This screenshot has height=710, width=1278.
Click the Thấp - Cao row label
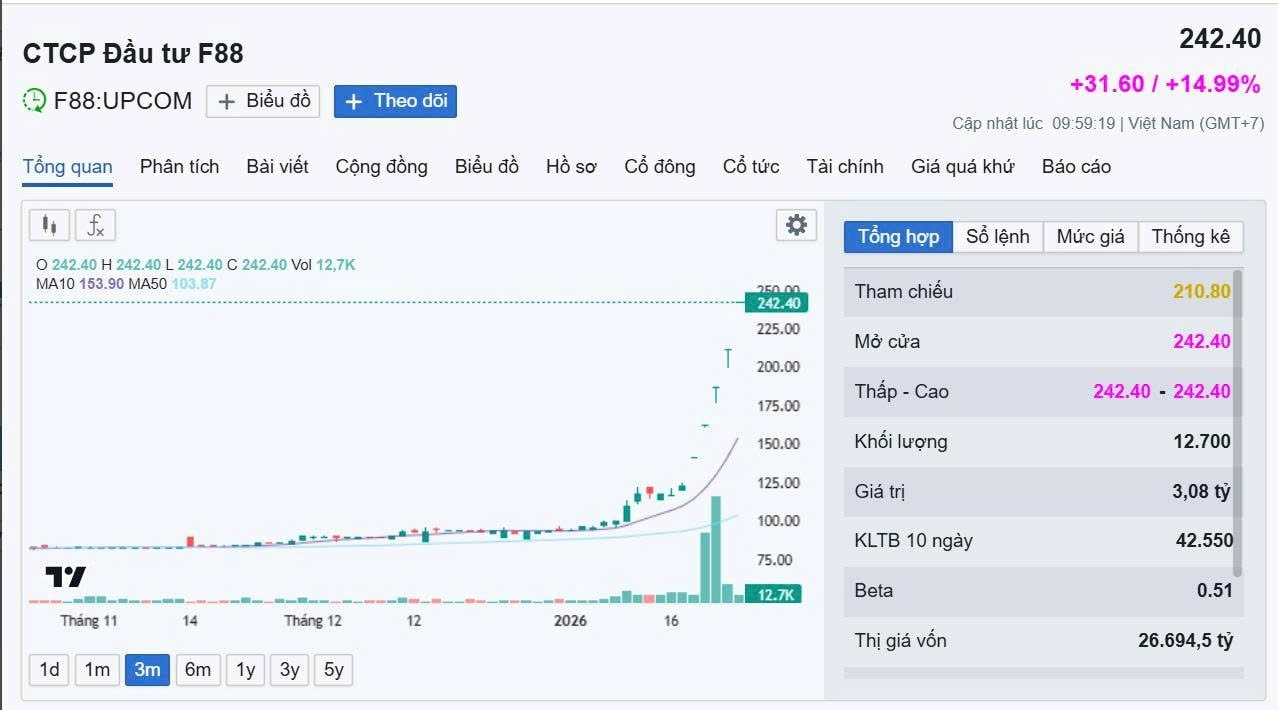902,392
